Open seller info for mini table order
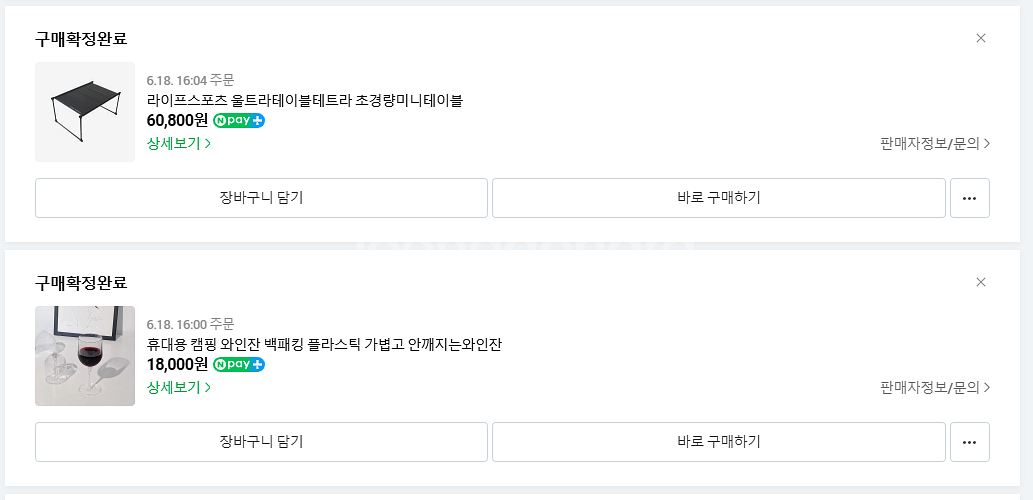This screenshot has height=500, width=1033. point(935,143)
